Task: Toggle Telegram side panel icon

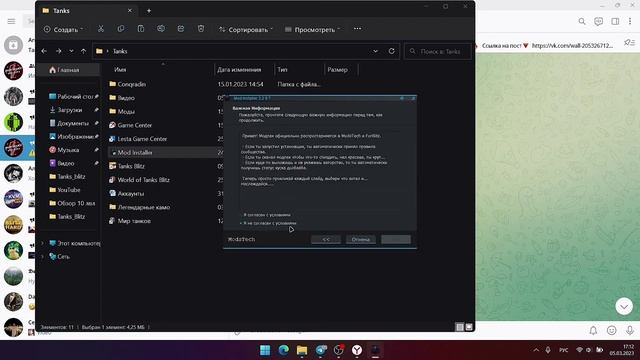Action: tap(615, 21)
